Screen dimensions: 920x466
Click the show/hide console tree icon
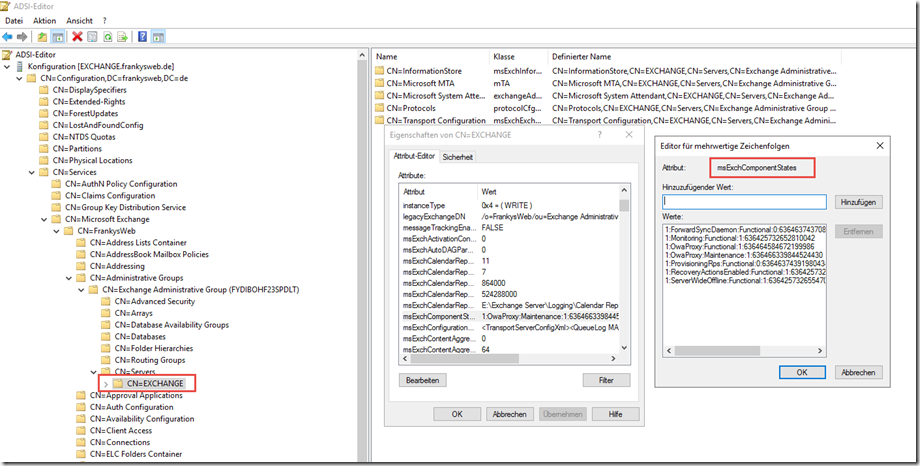click(58, 36)
